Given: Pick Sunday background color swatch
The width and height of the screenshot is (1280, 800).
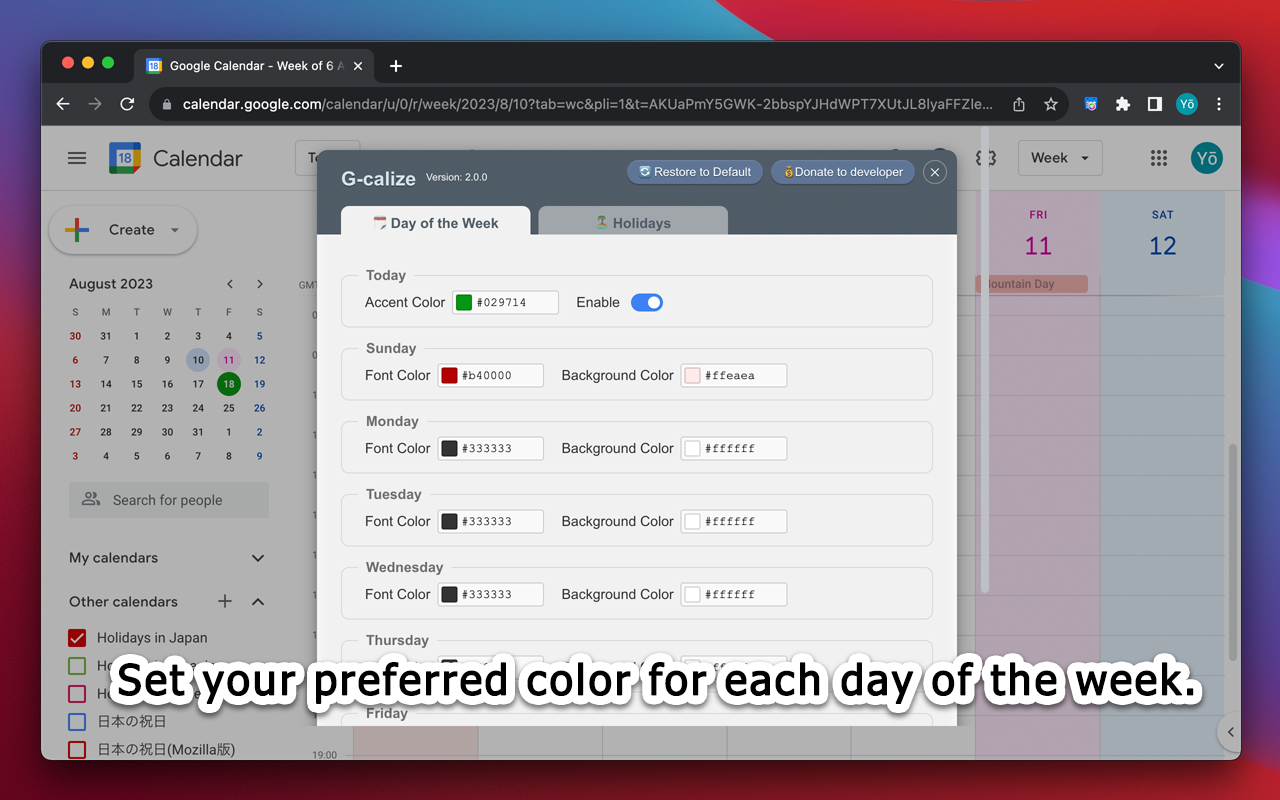Looking at the screenshot, I should point(693,375).
